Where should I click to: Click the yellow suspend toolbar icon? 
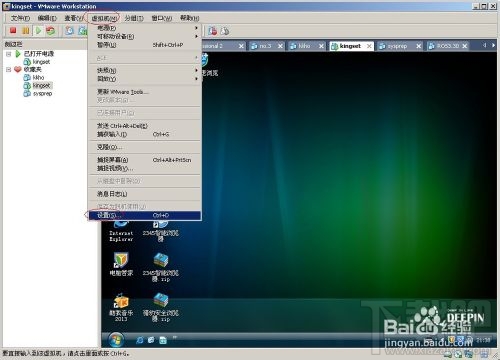pos(26,31)
